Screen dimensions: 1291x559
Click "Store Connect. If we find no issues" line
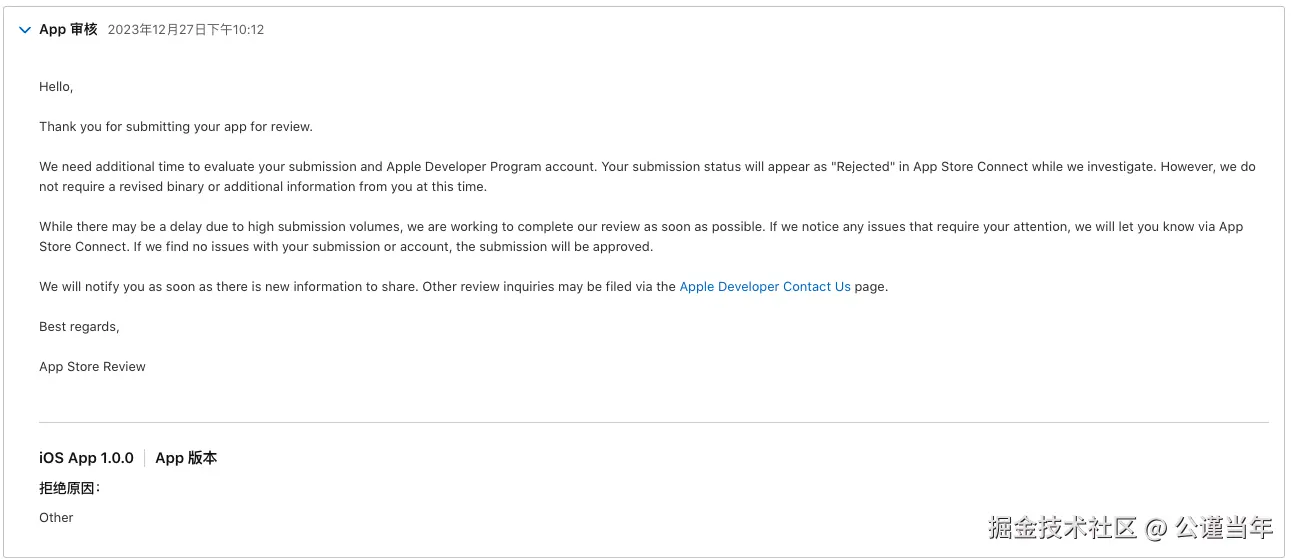(x=345, y=247)
